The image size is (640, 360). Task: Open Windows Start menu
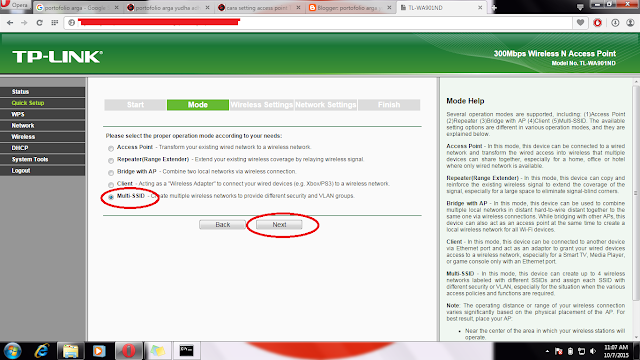pyautogui.click(x=12, y=351)
